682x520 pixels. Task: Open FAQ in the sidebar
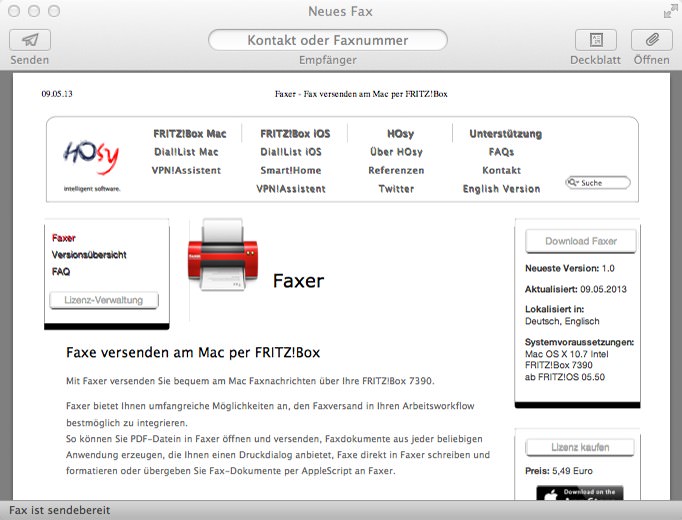[61, 272]
